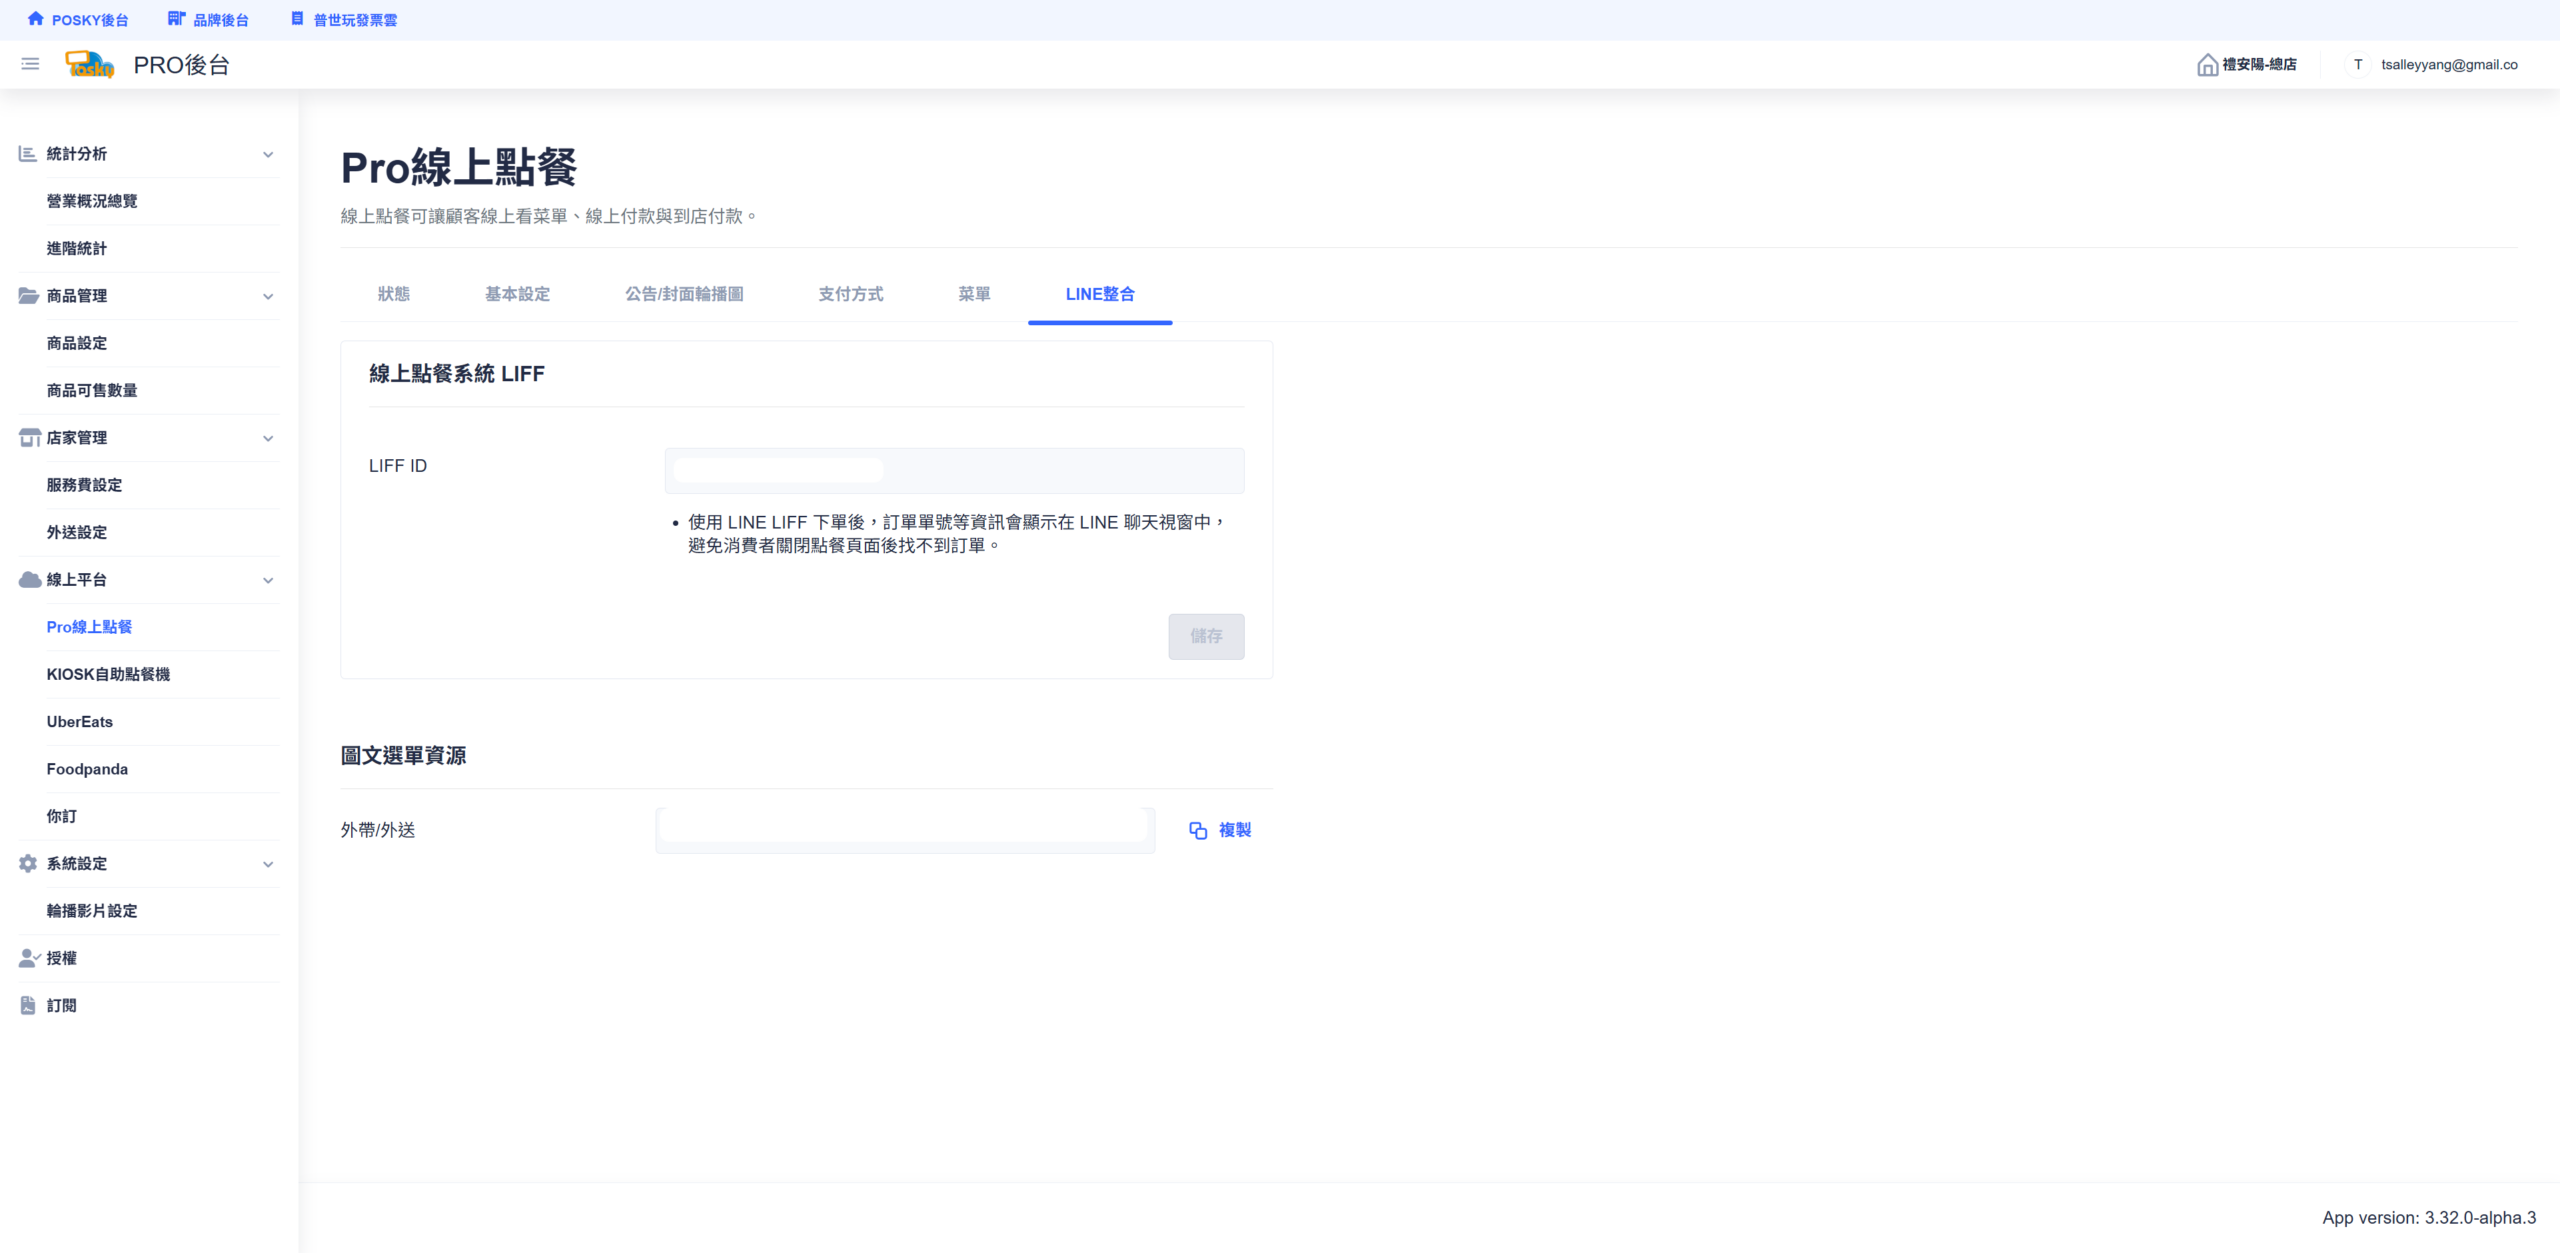Collapse the 系統設定 section chevron
Image resolution: width=2560 pixels, height=1253 pixels.
coord(268,864)
